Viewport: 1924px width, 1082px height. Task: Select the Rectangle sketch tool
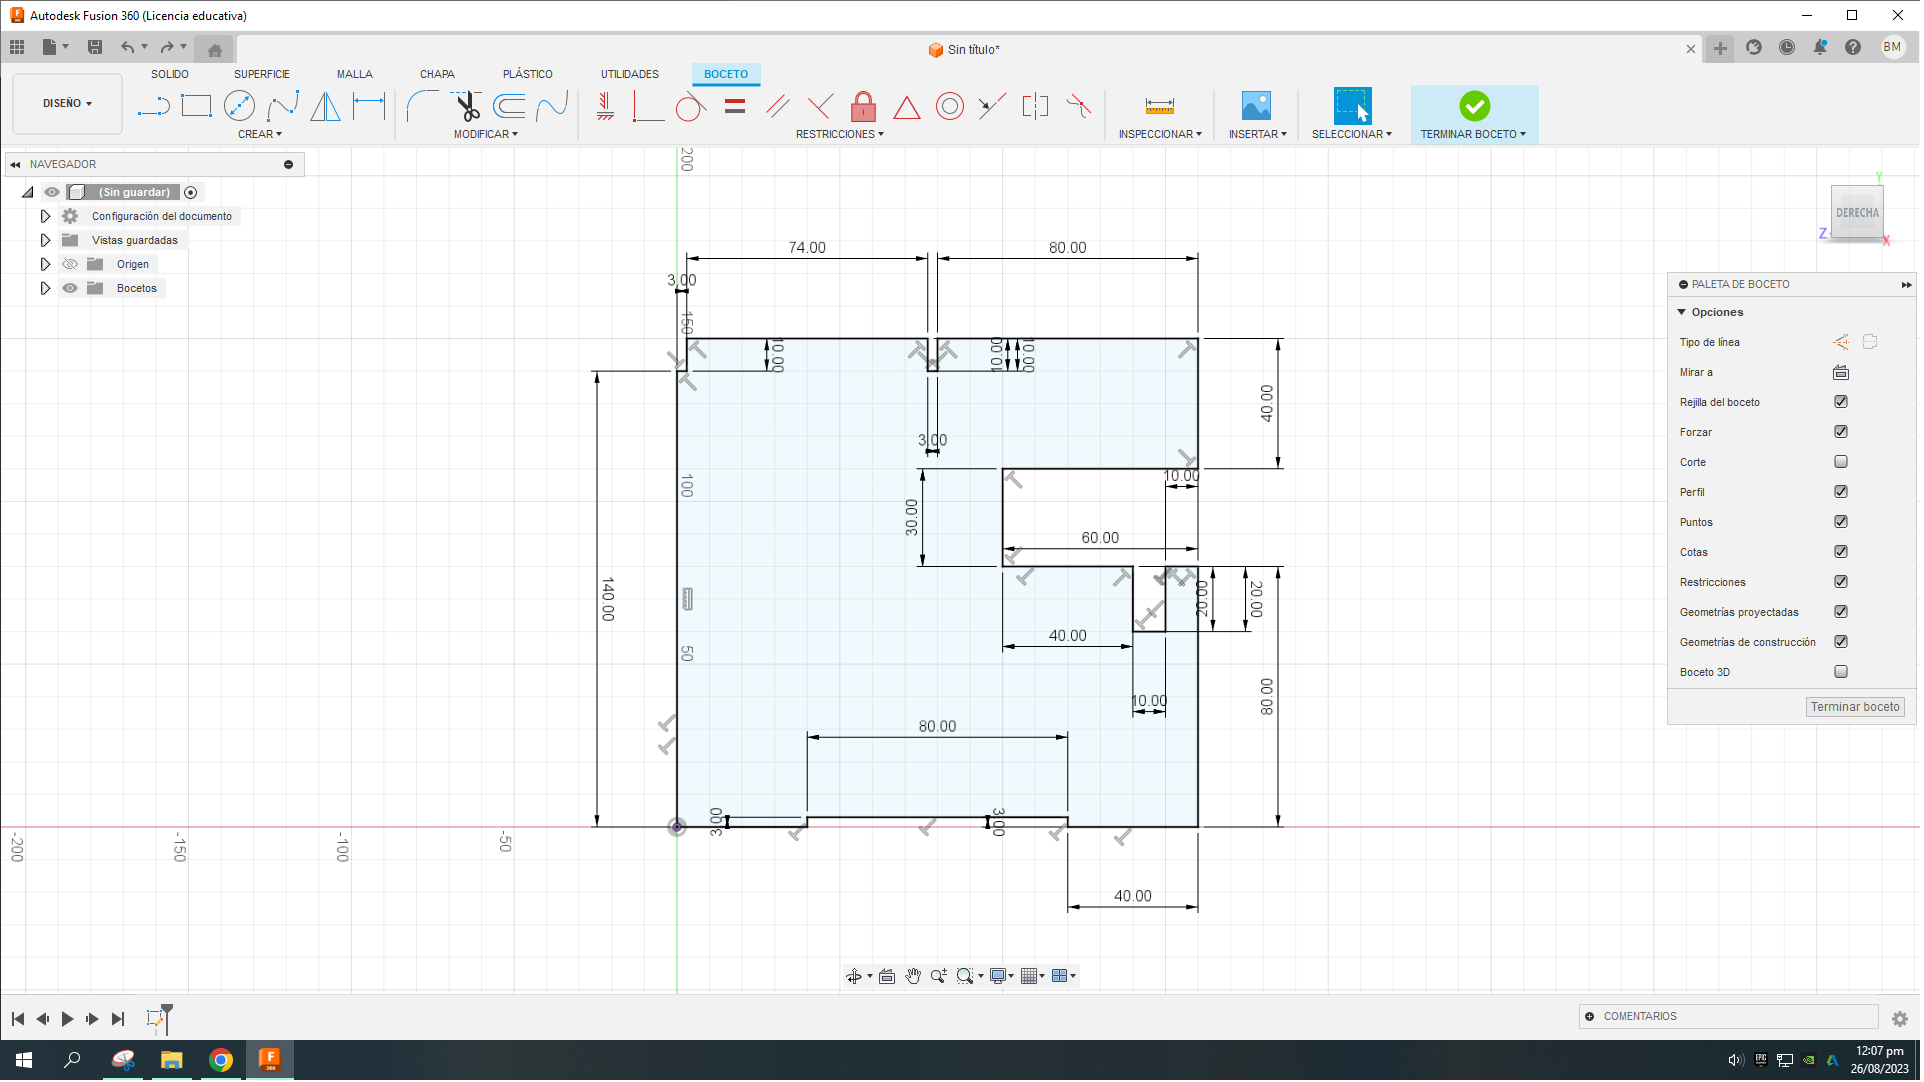point(196,106)
